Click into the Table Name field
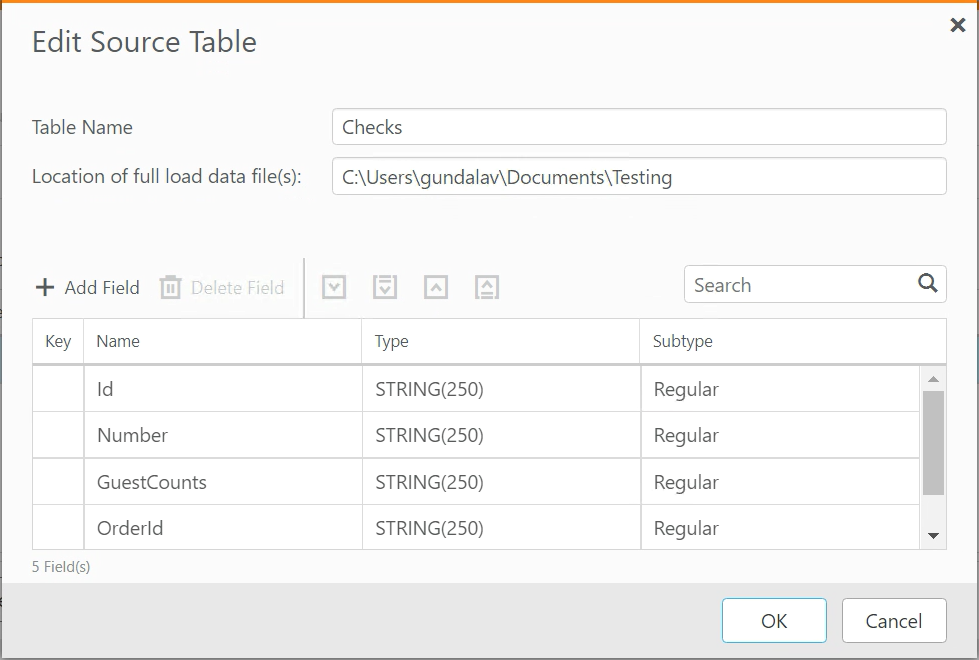979x660 pixels. point(638,127)
